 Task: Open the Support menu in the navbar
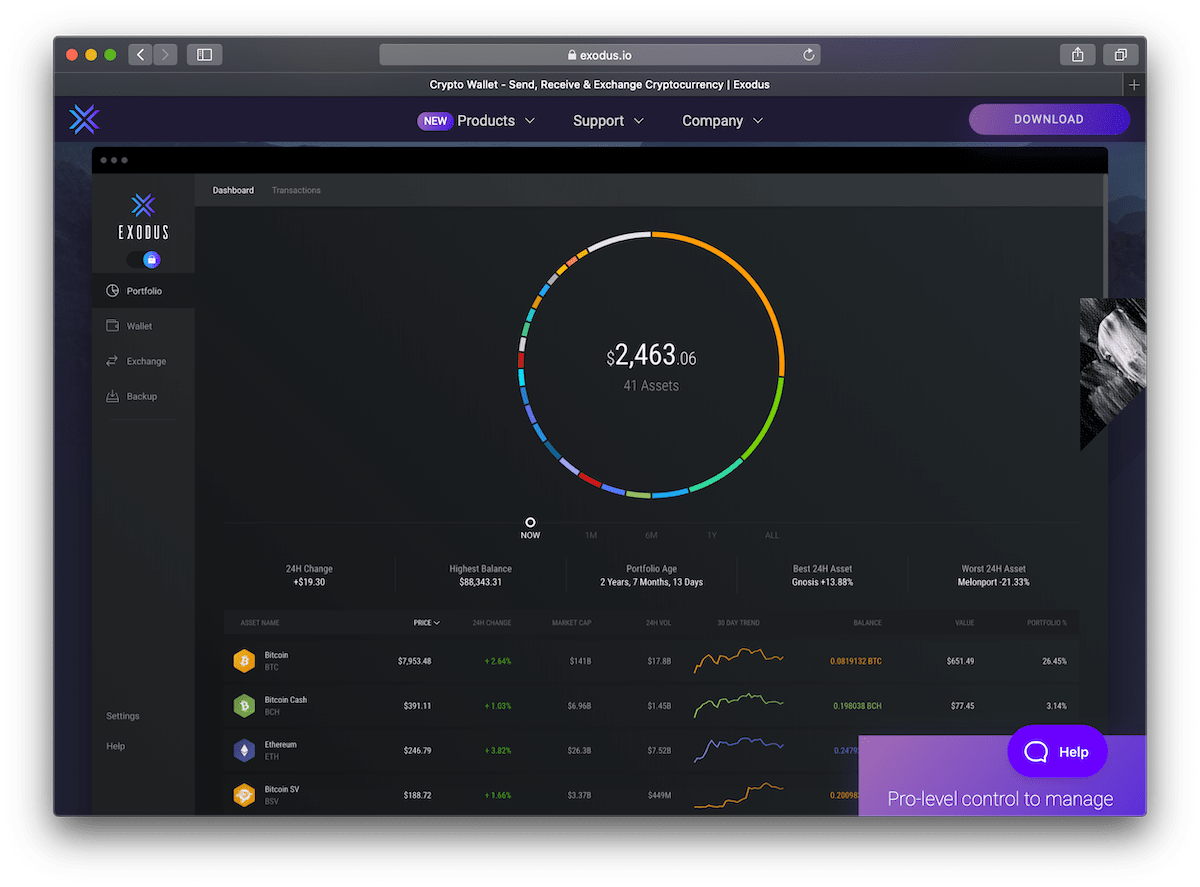(x=600, y=120)
